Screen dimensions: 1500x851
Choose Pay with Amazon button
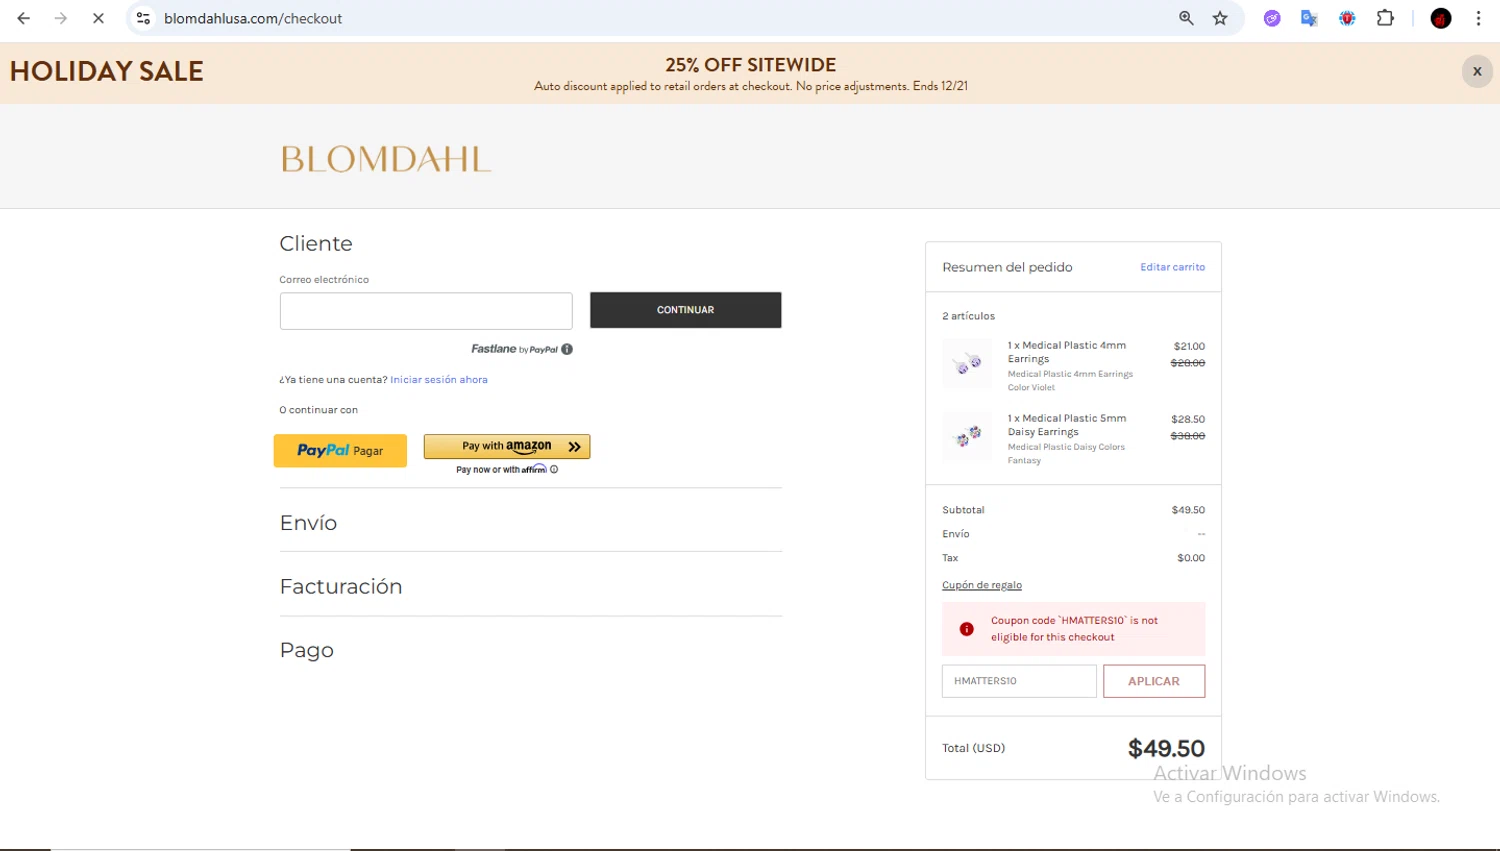click(x=507, y=446)
